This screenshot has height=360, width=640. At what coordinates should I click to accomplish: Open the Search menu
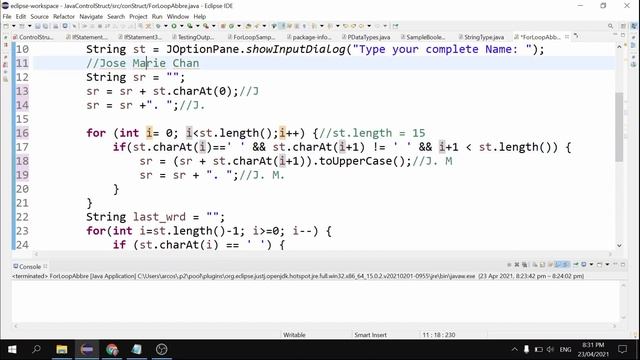point(116,16)
